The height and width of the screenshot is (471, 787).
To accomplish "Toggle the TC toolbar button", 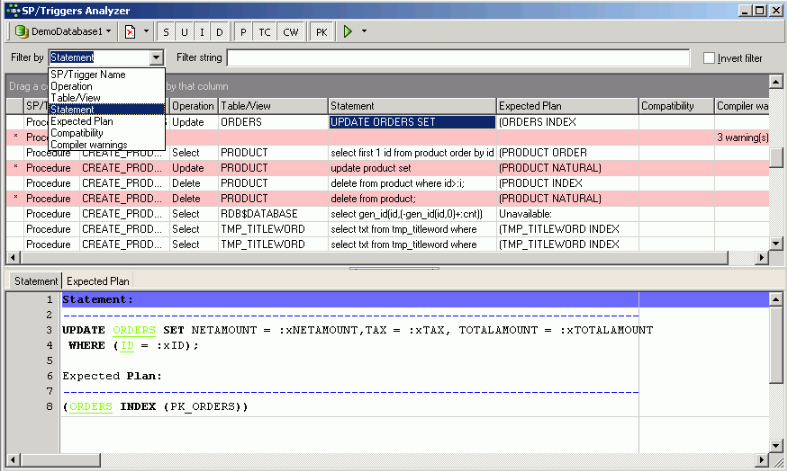I will pyautogui.click(x=265, y=32).
